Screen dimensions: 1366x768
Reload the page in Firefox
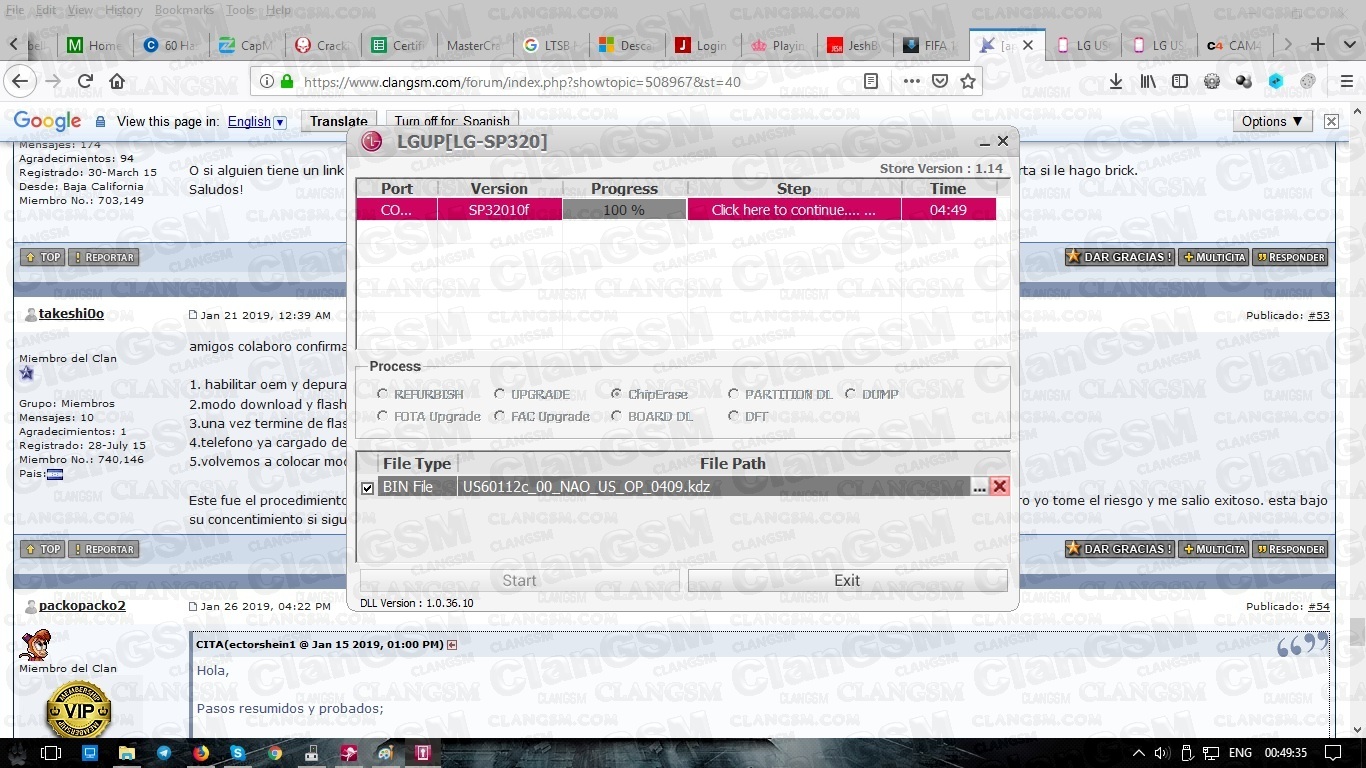tap(85, 82)
